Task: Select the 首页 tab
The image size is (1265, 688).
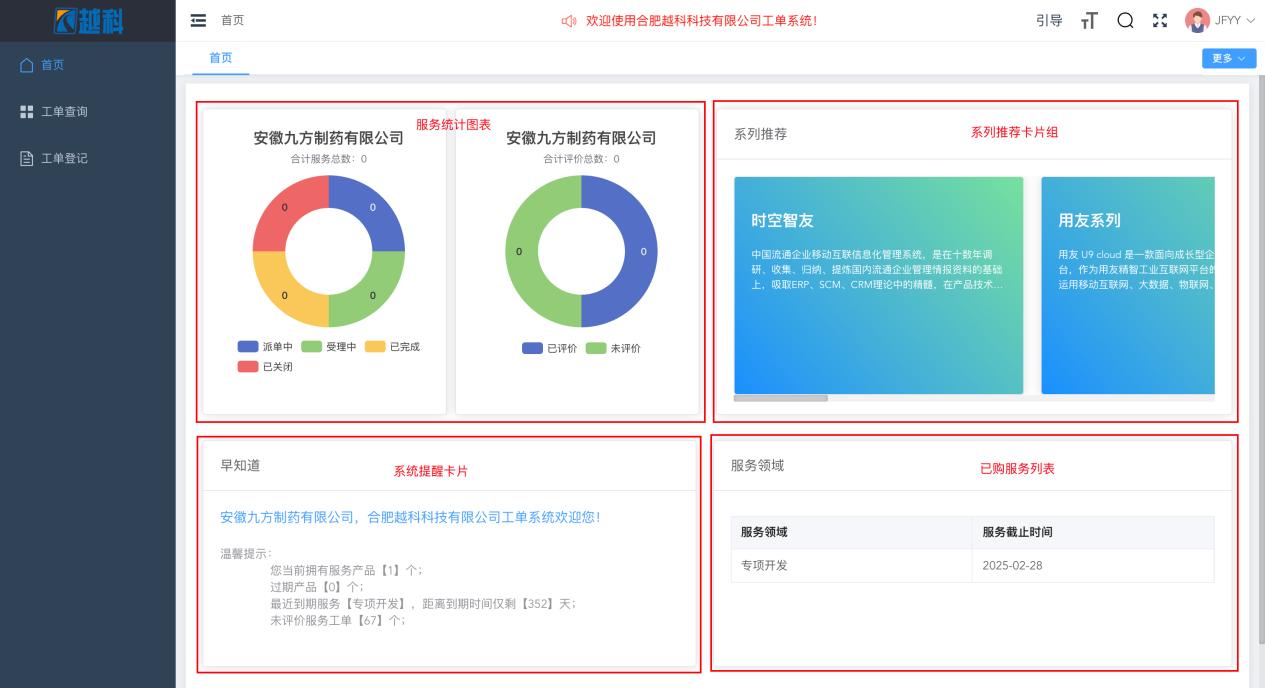Action: (x=221, y=58)
